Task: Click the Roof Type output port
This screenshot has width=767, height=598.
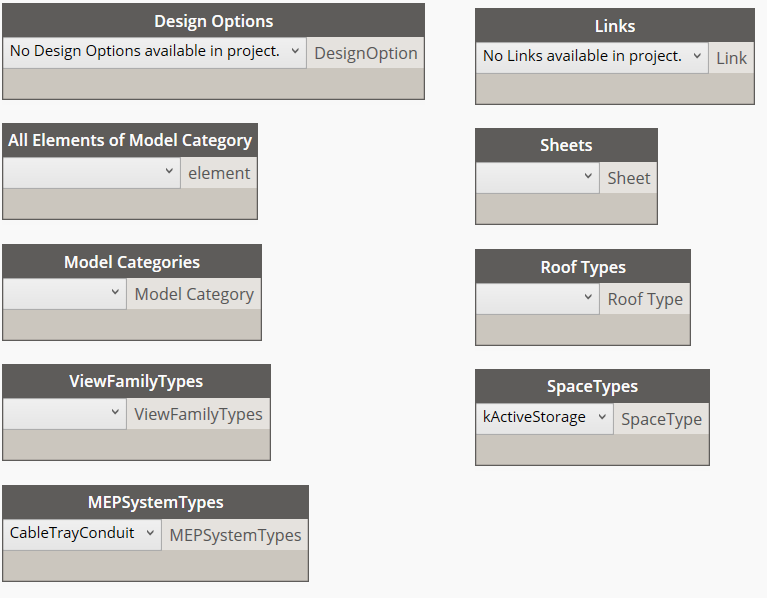Action: (645, 299)
